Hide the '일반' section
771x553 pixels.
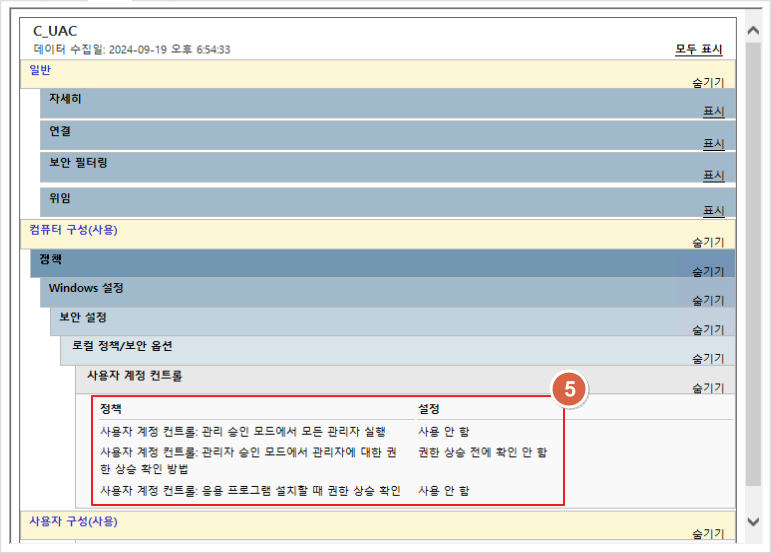tap(708, 82)
